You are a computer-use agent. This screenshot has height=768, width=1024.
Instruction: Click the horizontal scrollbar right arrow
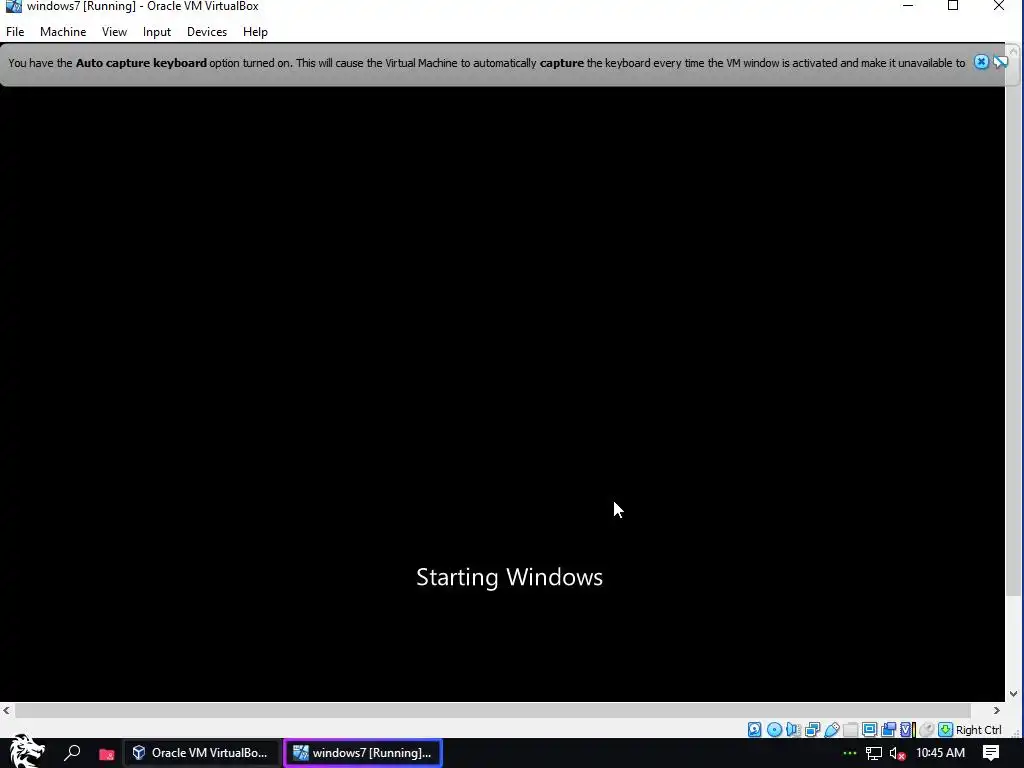tap(997, 711)
